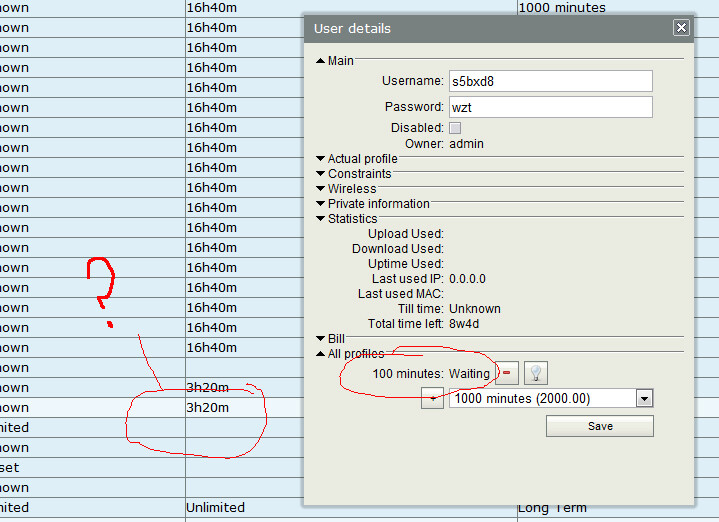Toggle the Statistics section
The image size is (719, 522).
321,218
